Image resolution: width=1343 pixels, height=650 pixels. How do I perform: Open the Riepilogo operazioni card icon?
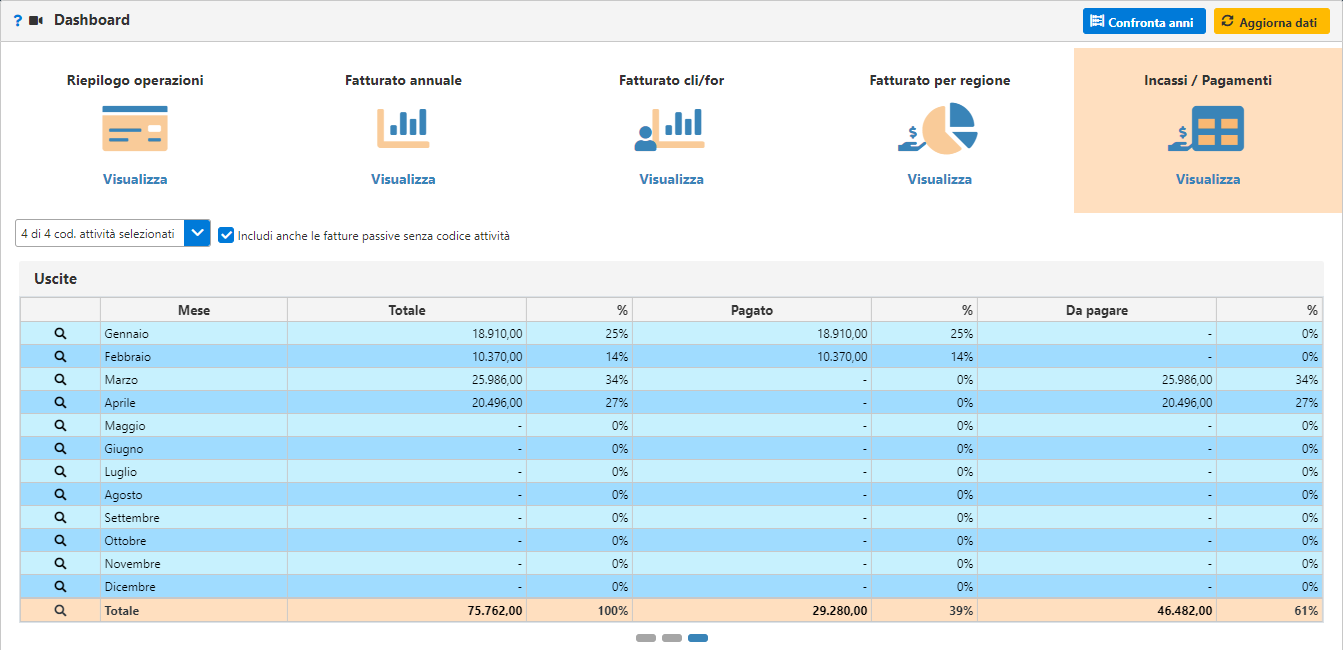coord(135,129)
